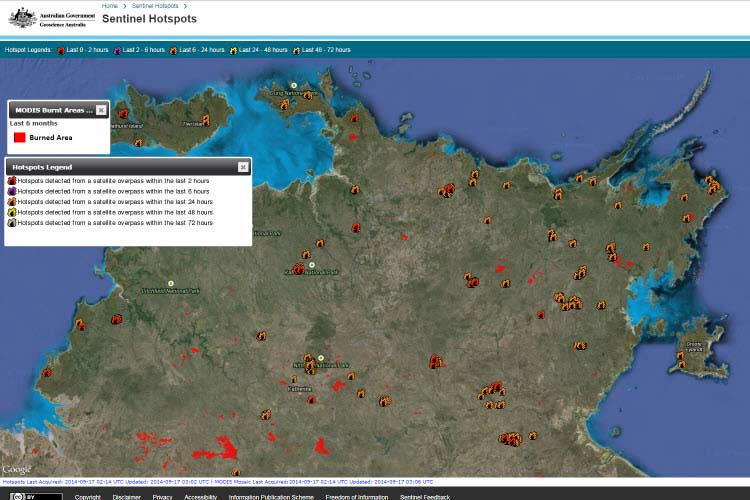Click the Nitmiluk National Park circle marker
The width and height of the screenshot is (750, 500).
321,358
